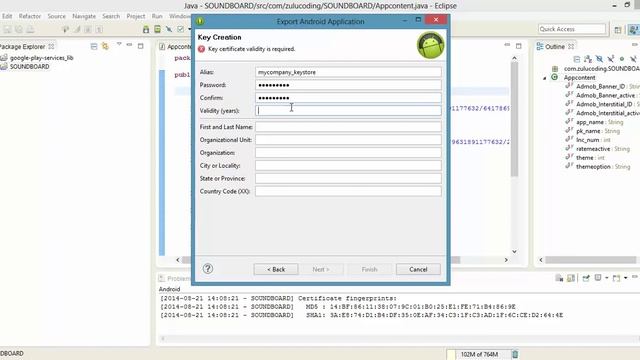Image resolution: width=640 pixels, height=360 pixels.
Task: Clear Console icon in console toolbar
Action: click(x=559, y=278)
